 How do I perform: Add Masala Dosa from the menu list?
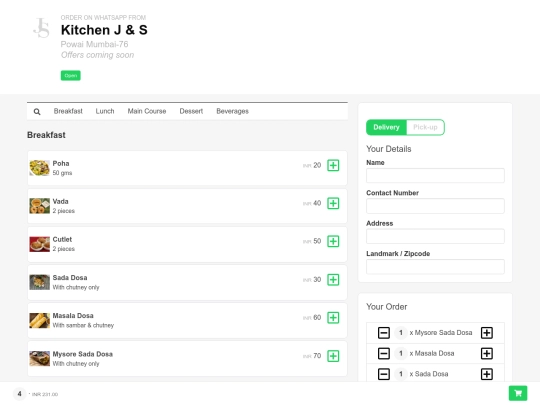(x=333, y=318)
